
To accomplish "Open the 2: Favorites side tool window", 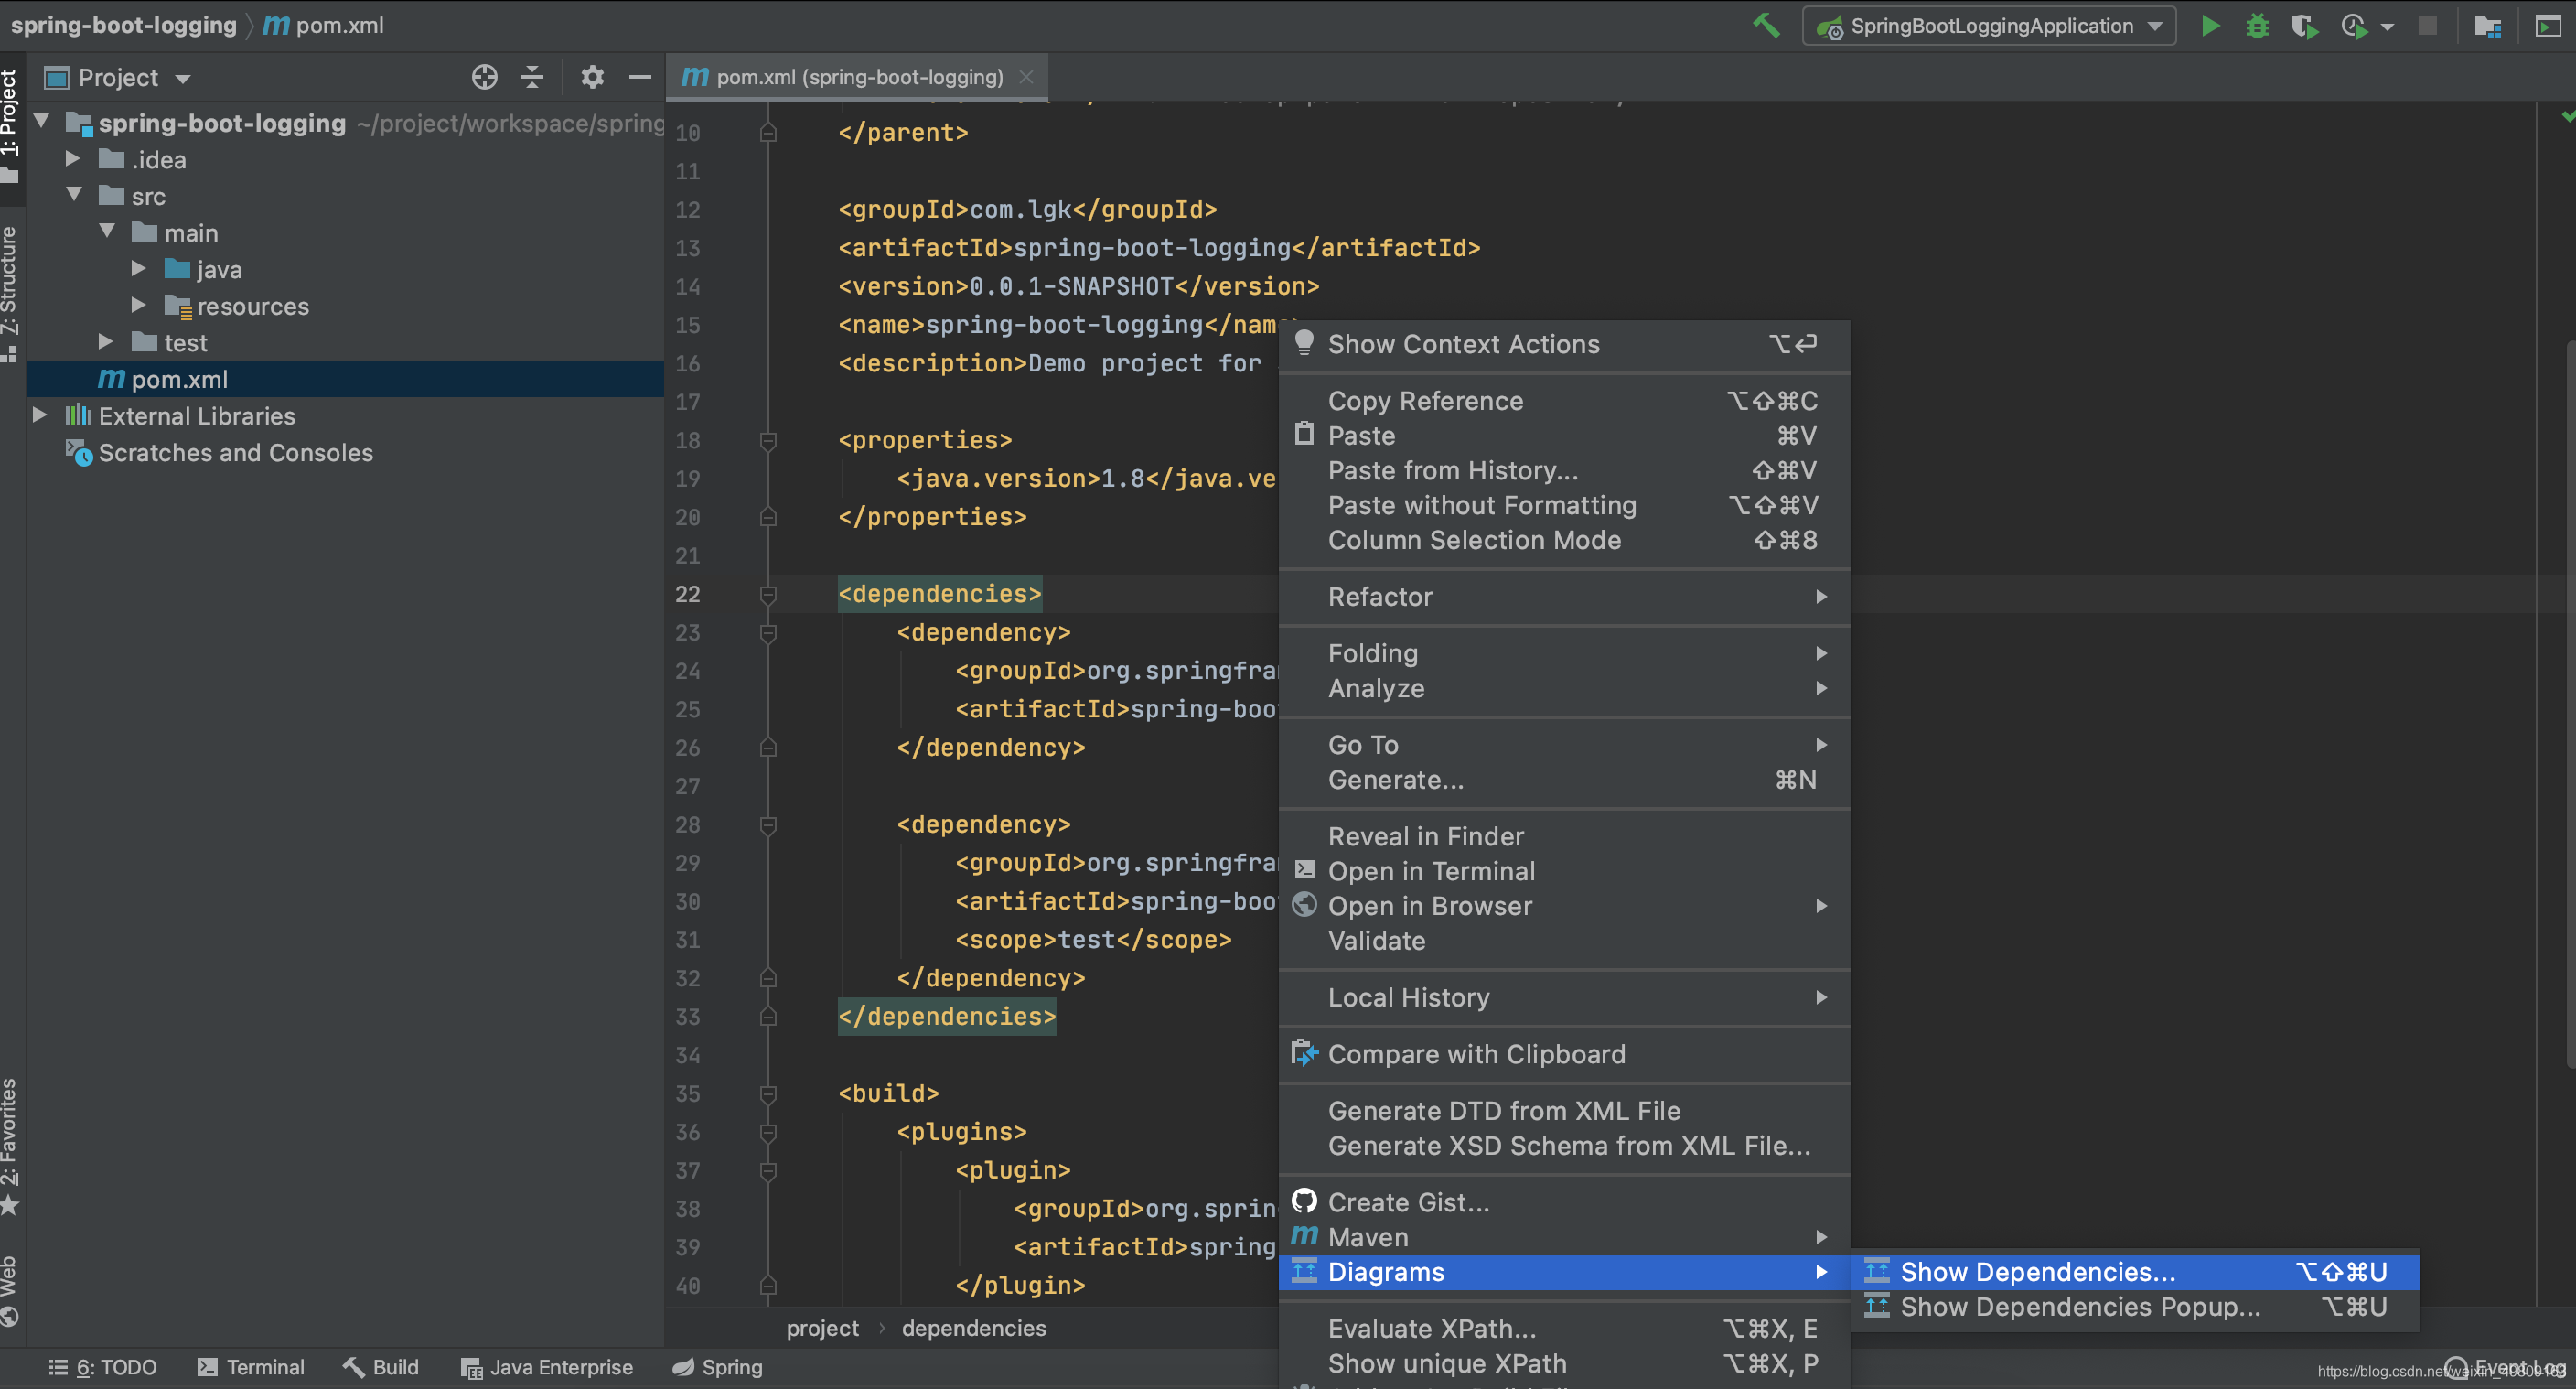I will click(x=10, y=1146).
